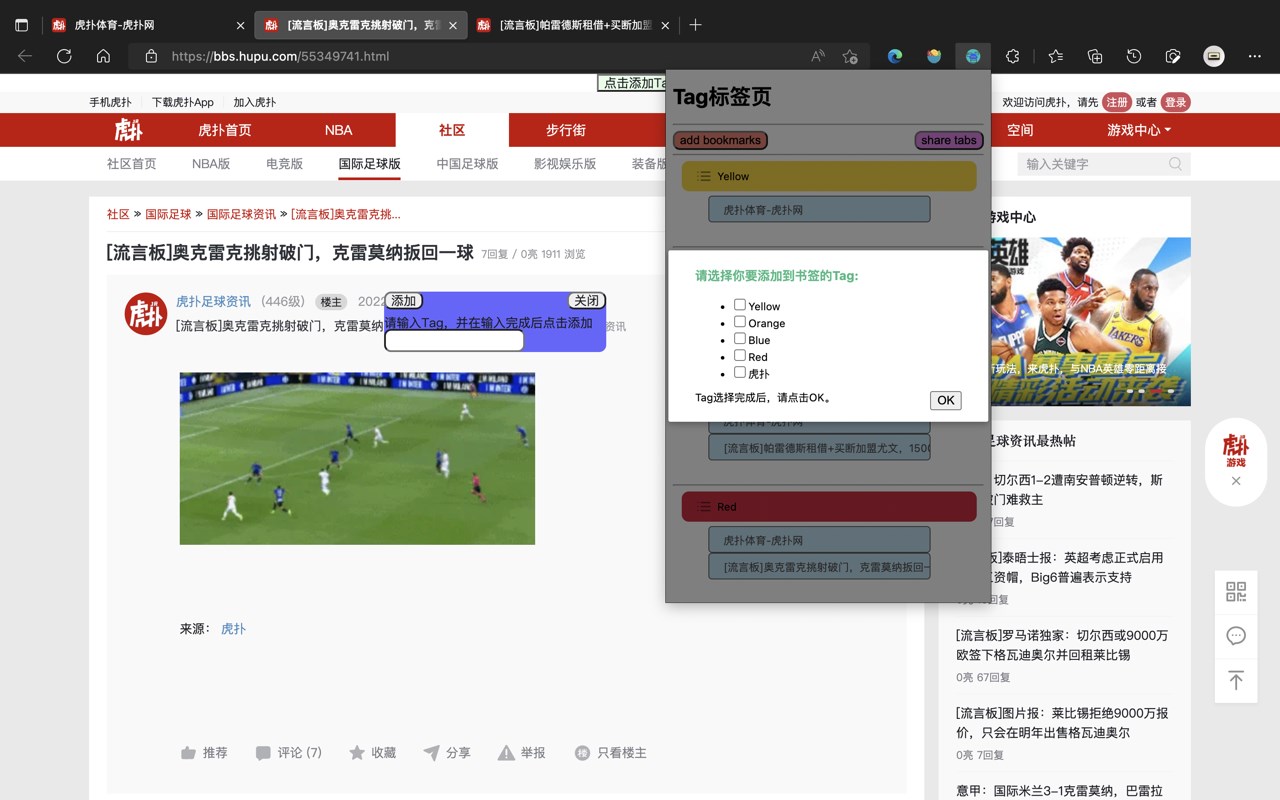Click the 登录 login button
The image size is (1280, 800).
tap(1176, 102)
